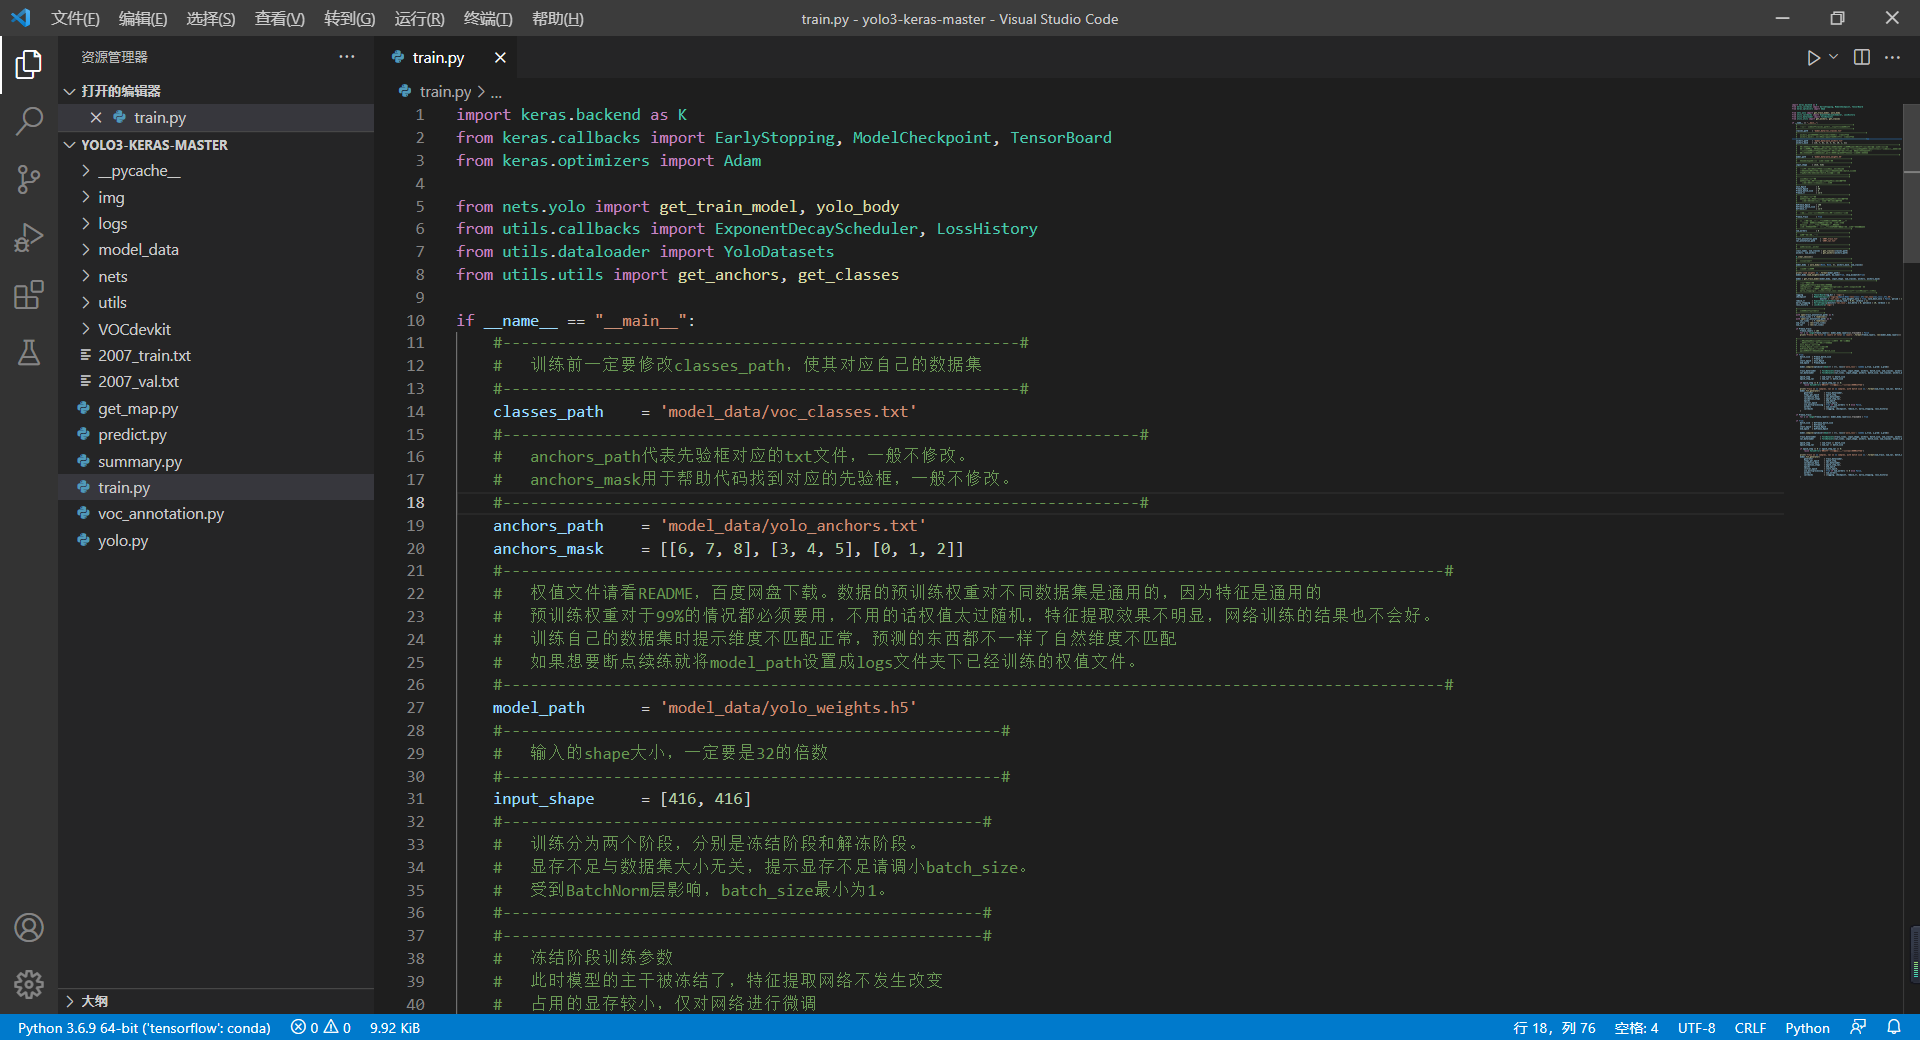Open the editor More Actions ellipsis
1920x1040 pixels.
[1892, 58]
